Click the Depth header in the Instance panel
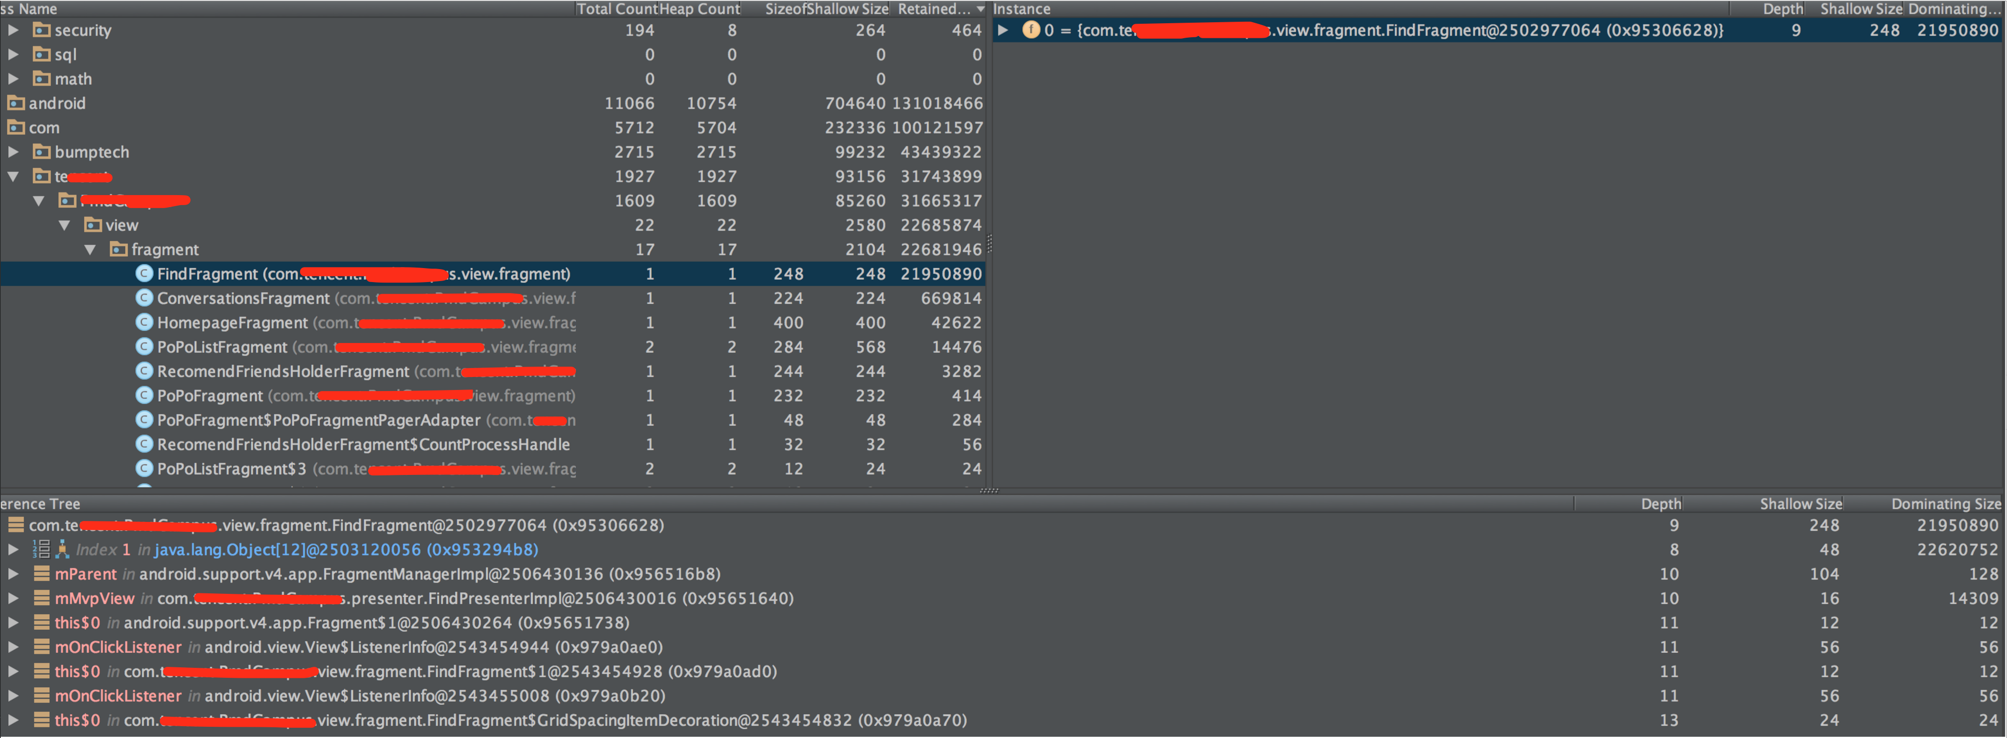 point(1782,9)
